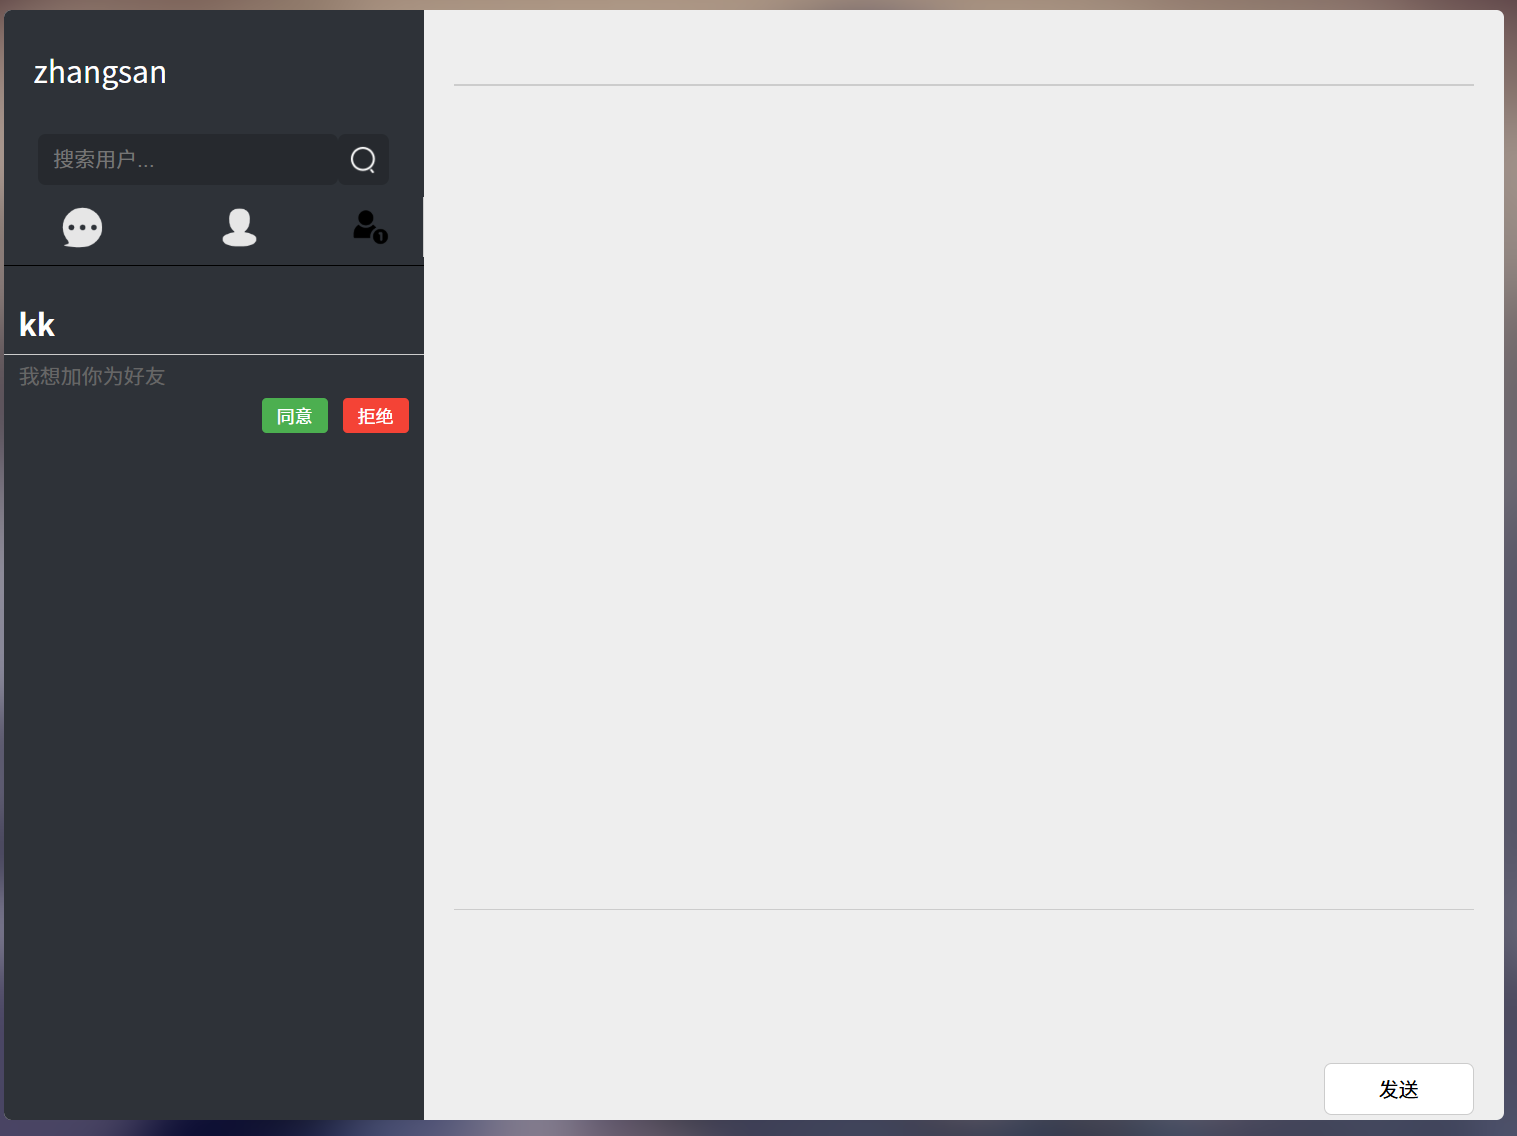
Task: Focus the message compose area above 发送
Action: pos(964,985)
